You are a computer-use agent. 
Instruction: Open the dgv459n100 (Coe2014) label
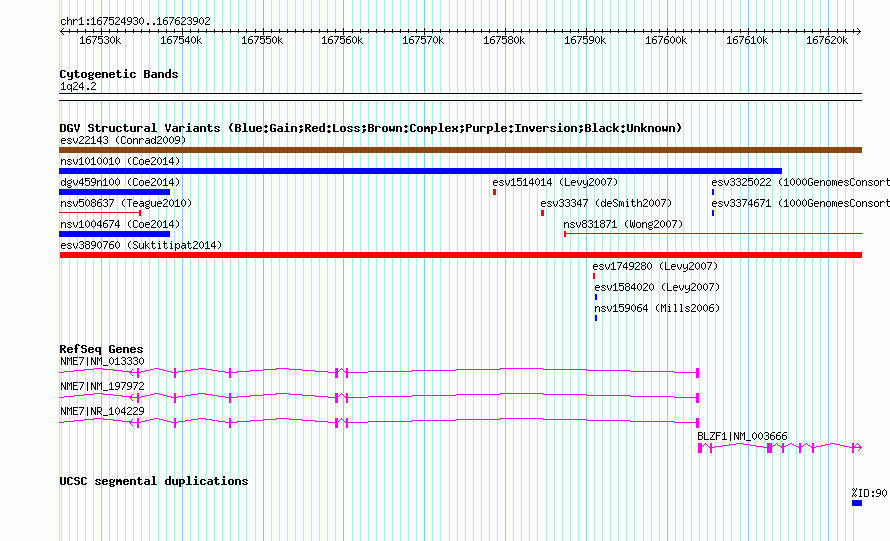click(x=120, y=182)
